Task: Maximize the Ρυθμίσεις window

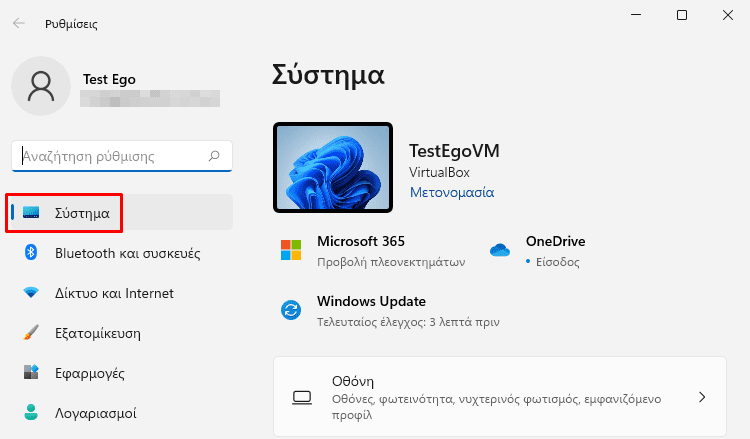Action: point(682,15)
